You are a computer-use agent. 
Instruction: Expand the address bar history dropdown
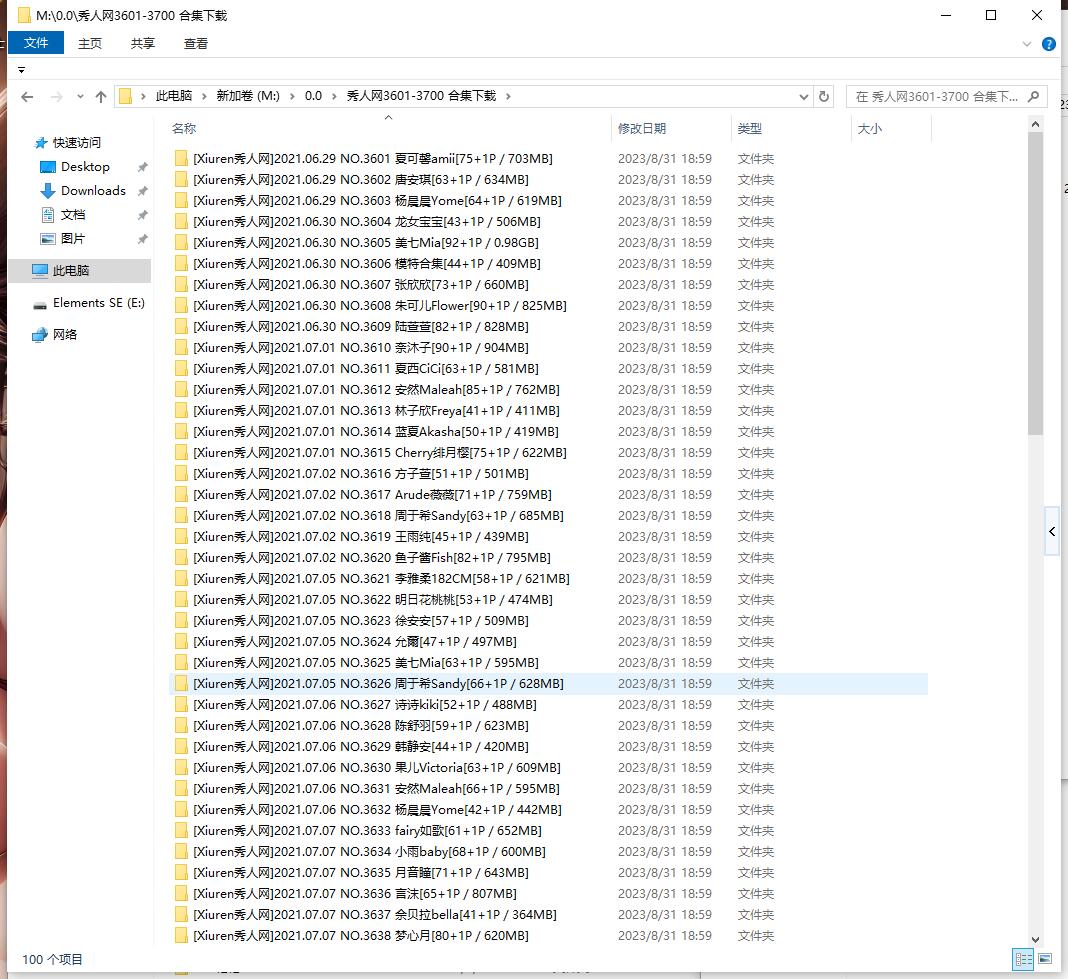[804, 97]
